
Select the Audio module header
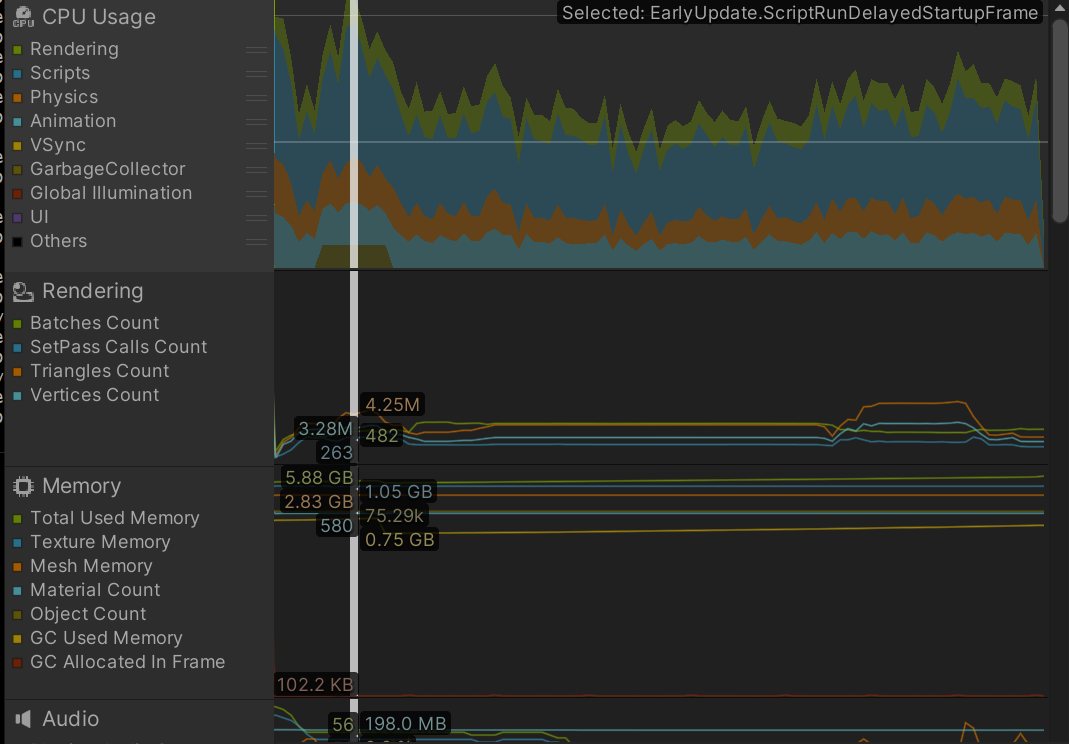click(x=70, y=719)
